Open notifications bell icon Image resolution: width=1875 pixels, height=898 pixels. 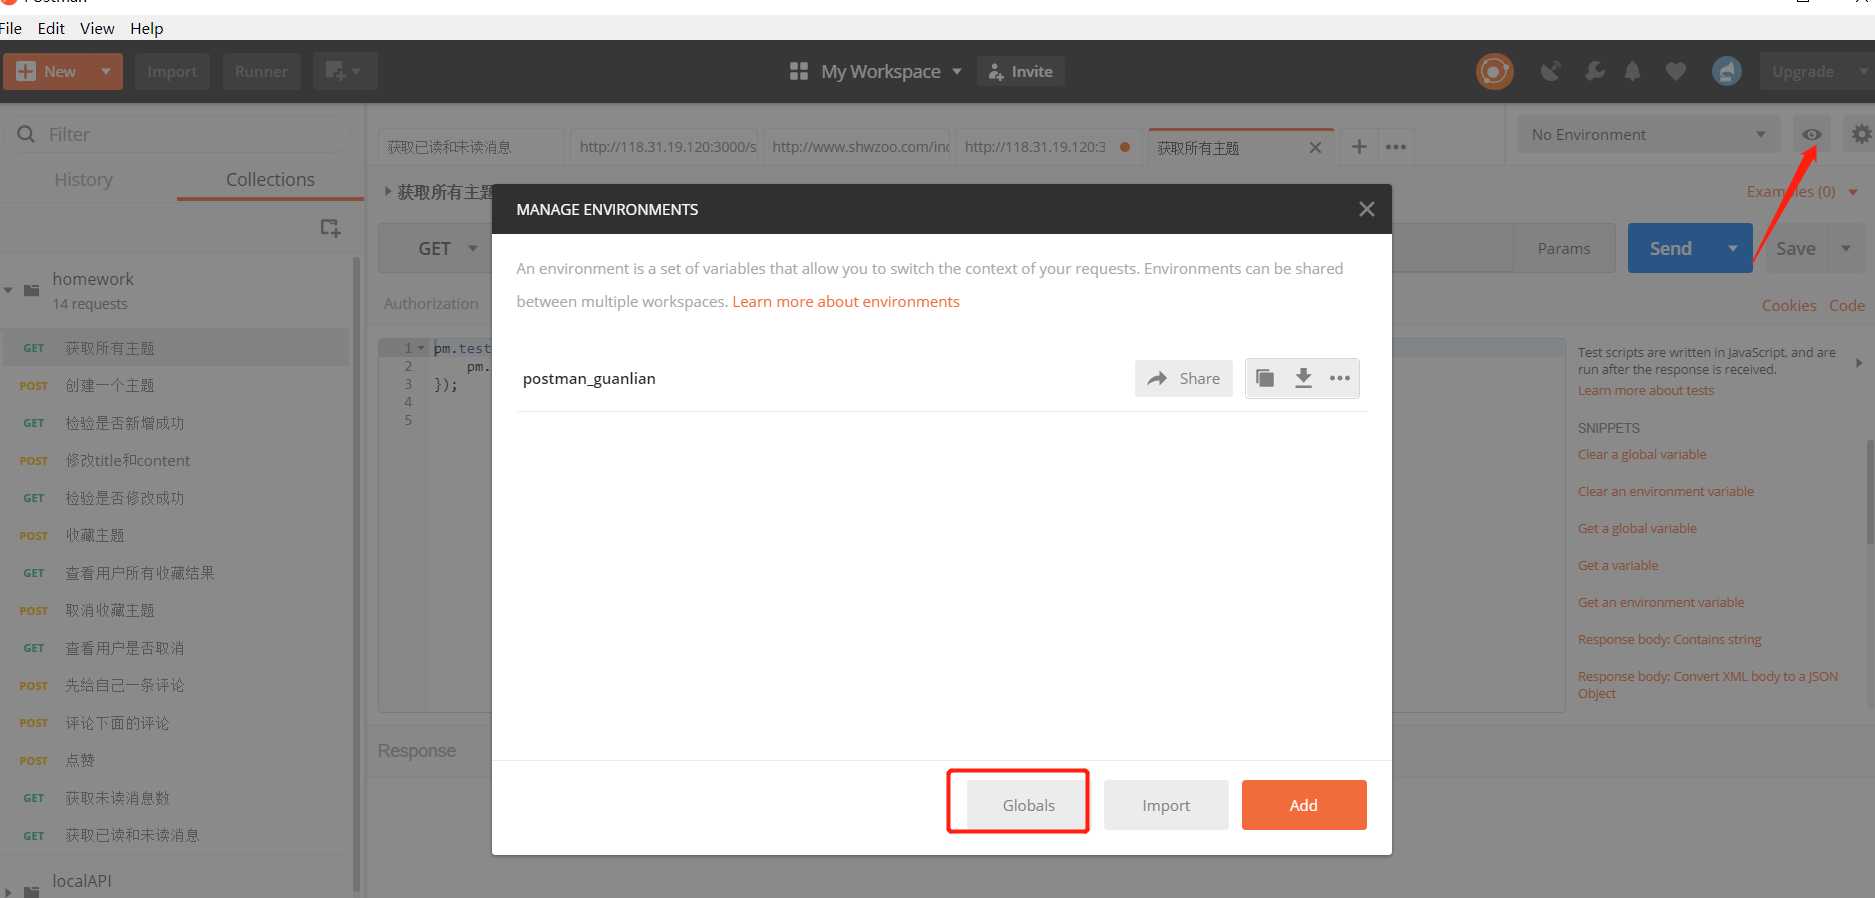pos(1632,71)
